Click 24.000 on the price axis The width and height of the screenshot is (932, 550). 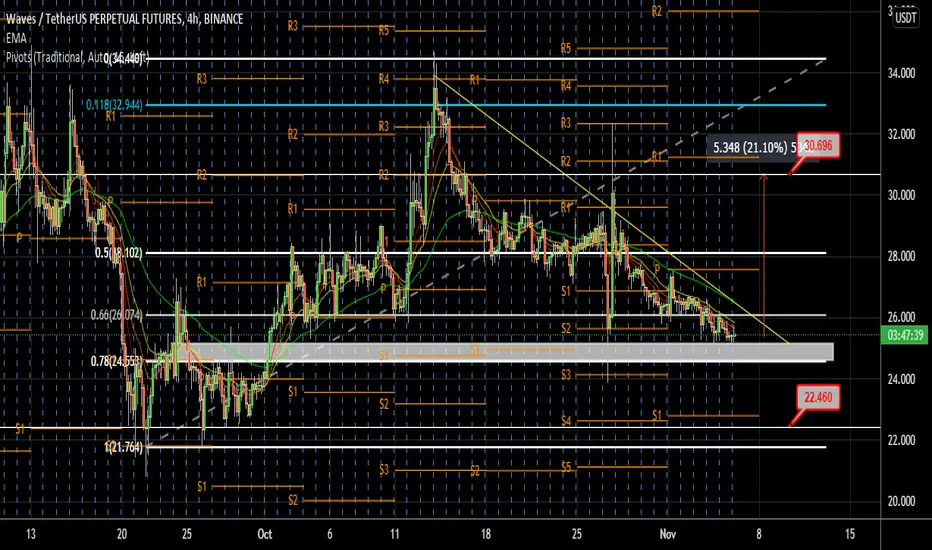point(901,379)
